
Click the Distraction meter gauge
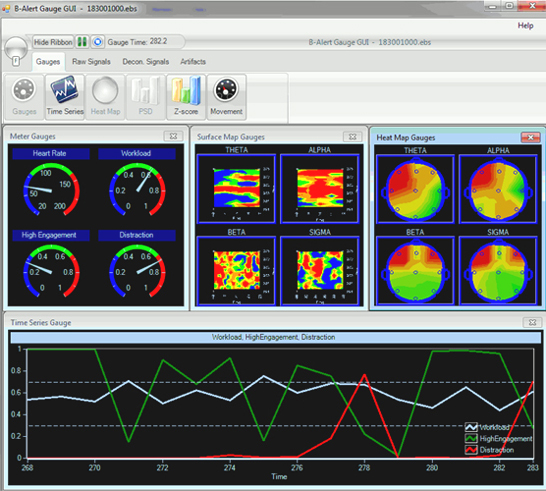point(137,270)
